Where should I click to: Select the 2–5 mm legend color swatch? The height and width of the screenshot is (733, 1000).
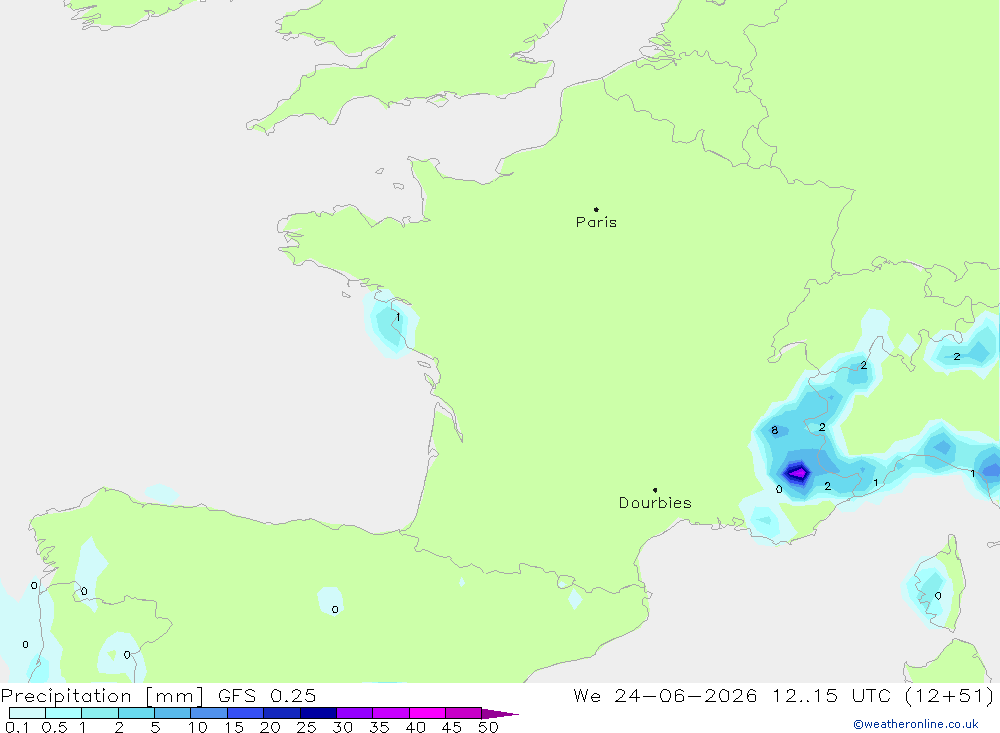(136, 713)
